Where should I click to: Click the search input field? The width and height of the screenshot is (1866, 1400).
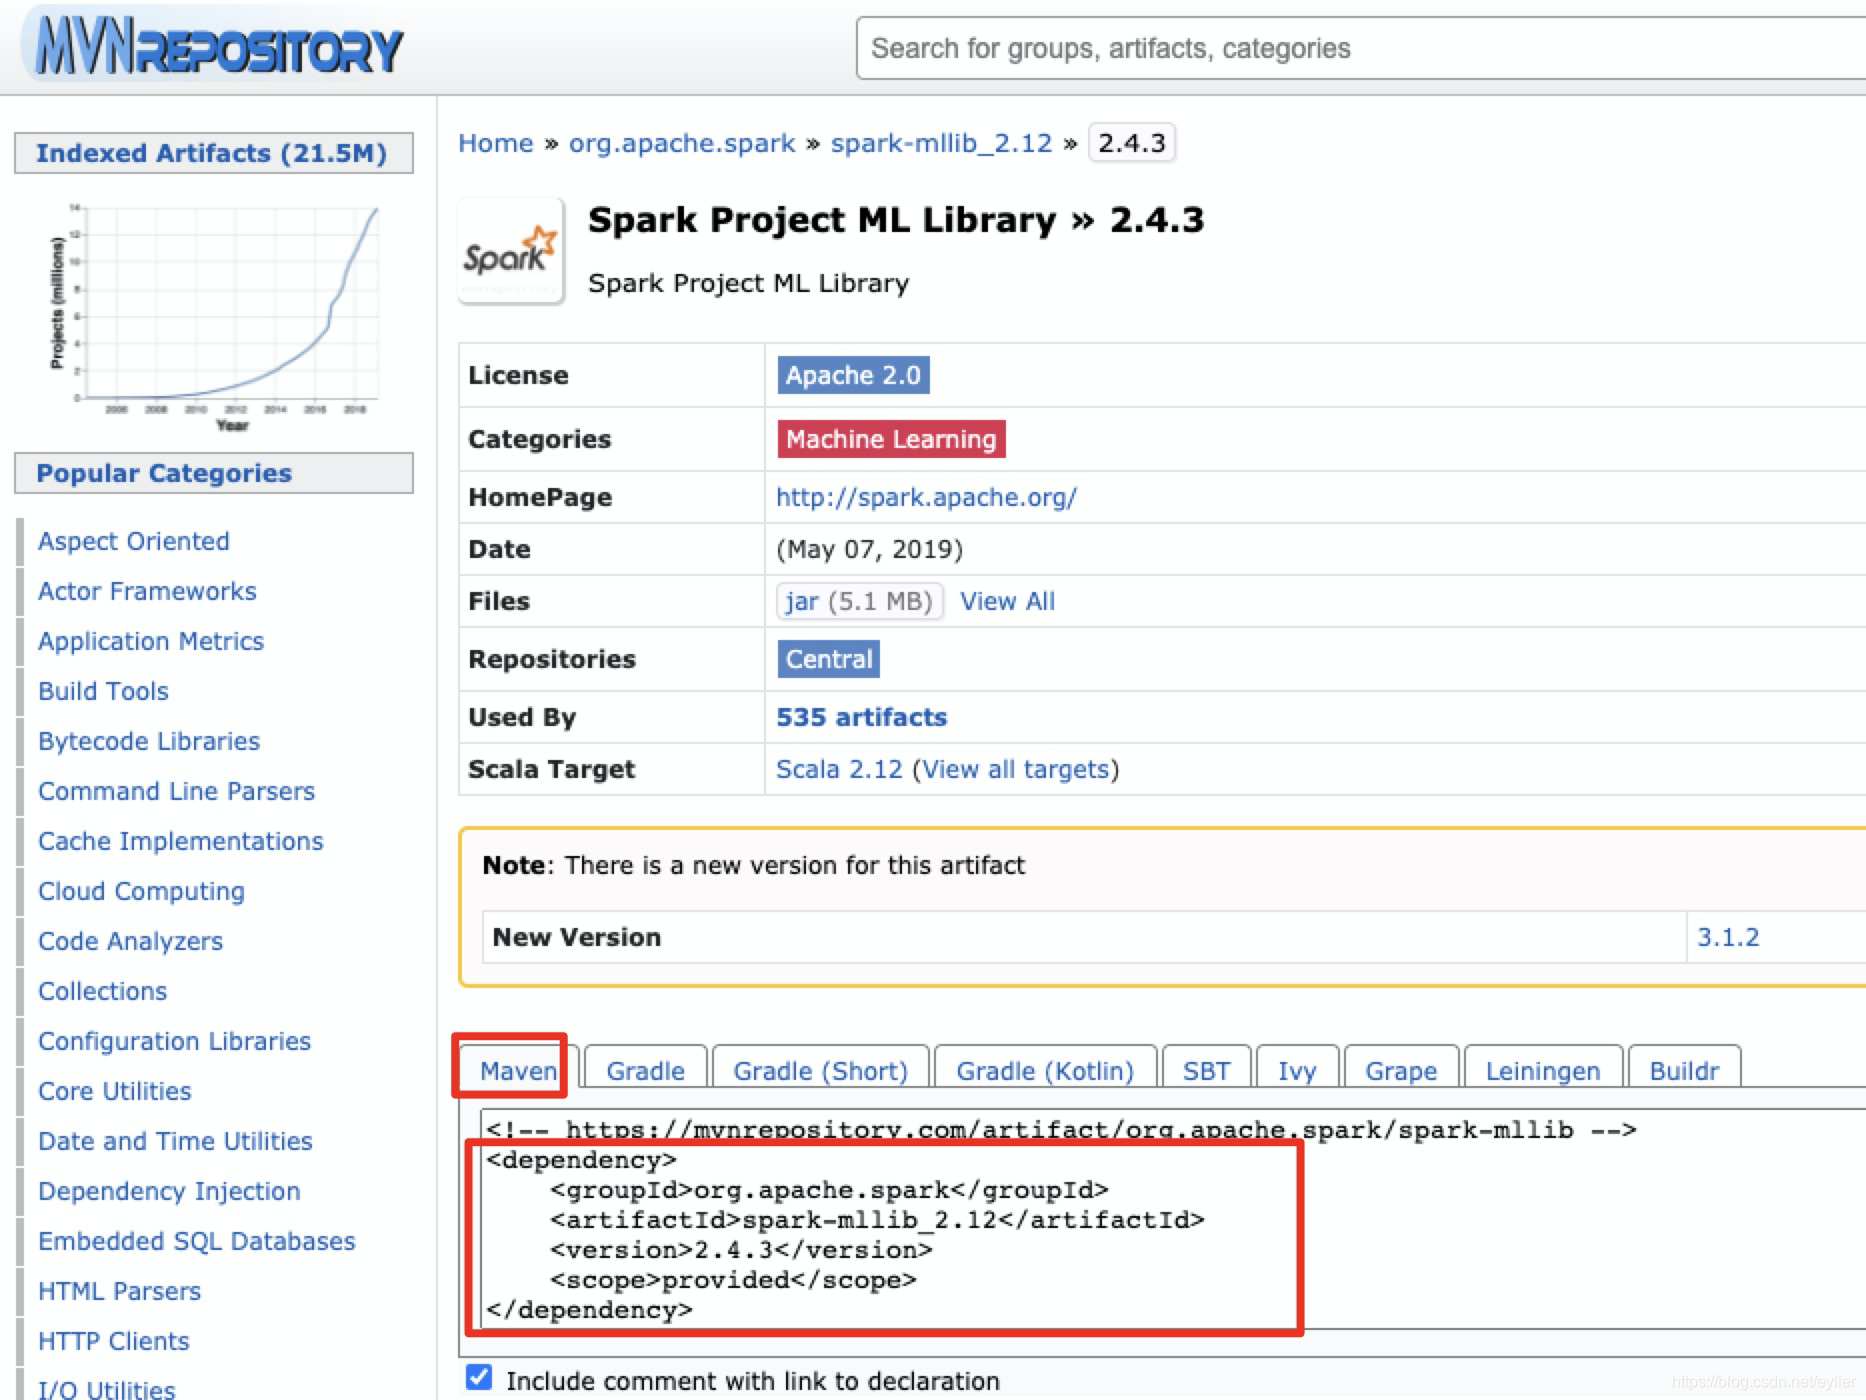(1360, 47)
